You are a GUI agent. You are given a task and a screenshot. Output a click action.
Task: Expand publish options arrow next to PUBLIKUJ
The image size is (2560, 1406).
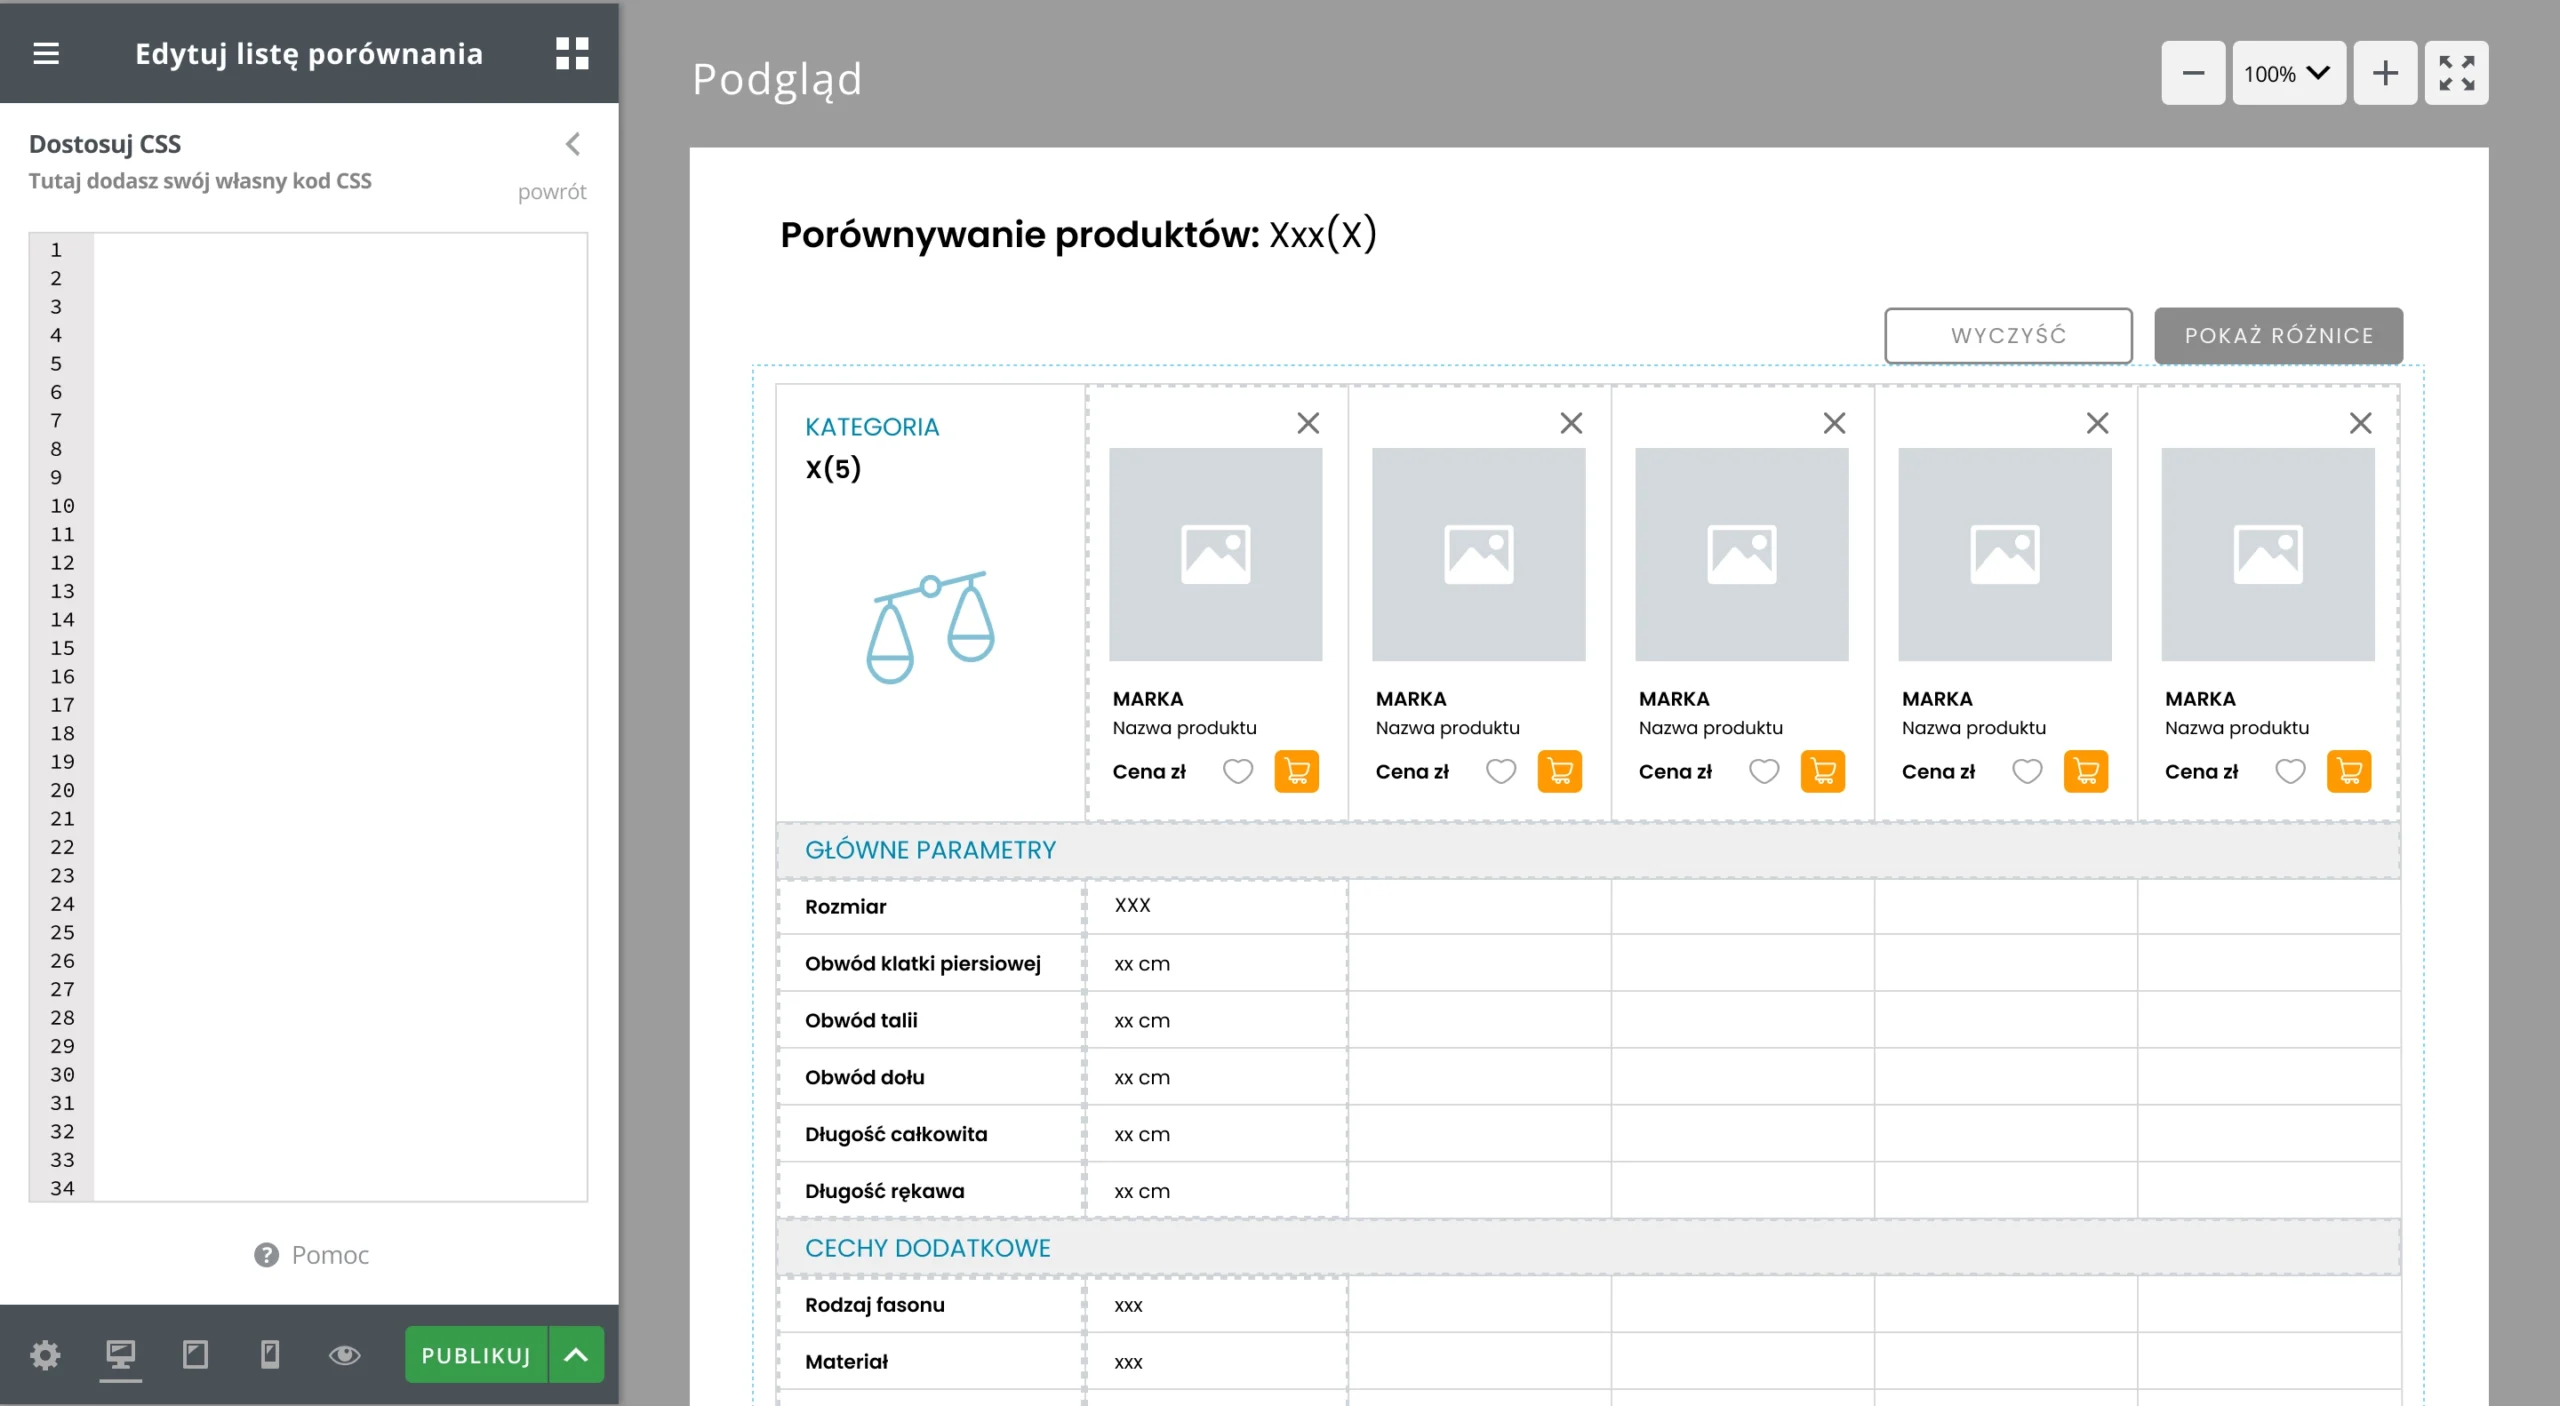pyautogui.click(x=576, y=1355)
